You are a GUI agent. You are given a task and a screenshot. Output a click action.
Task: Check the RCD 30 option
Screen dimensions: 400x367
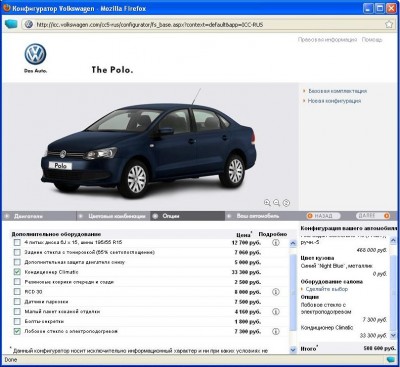click(17, 292)
